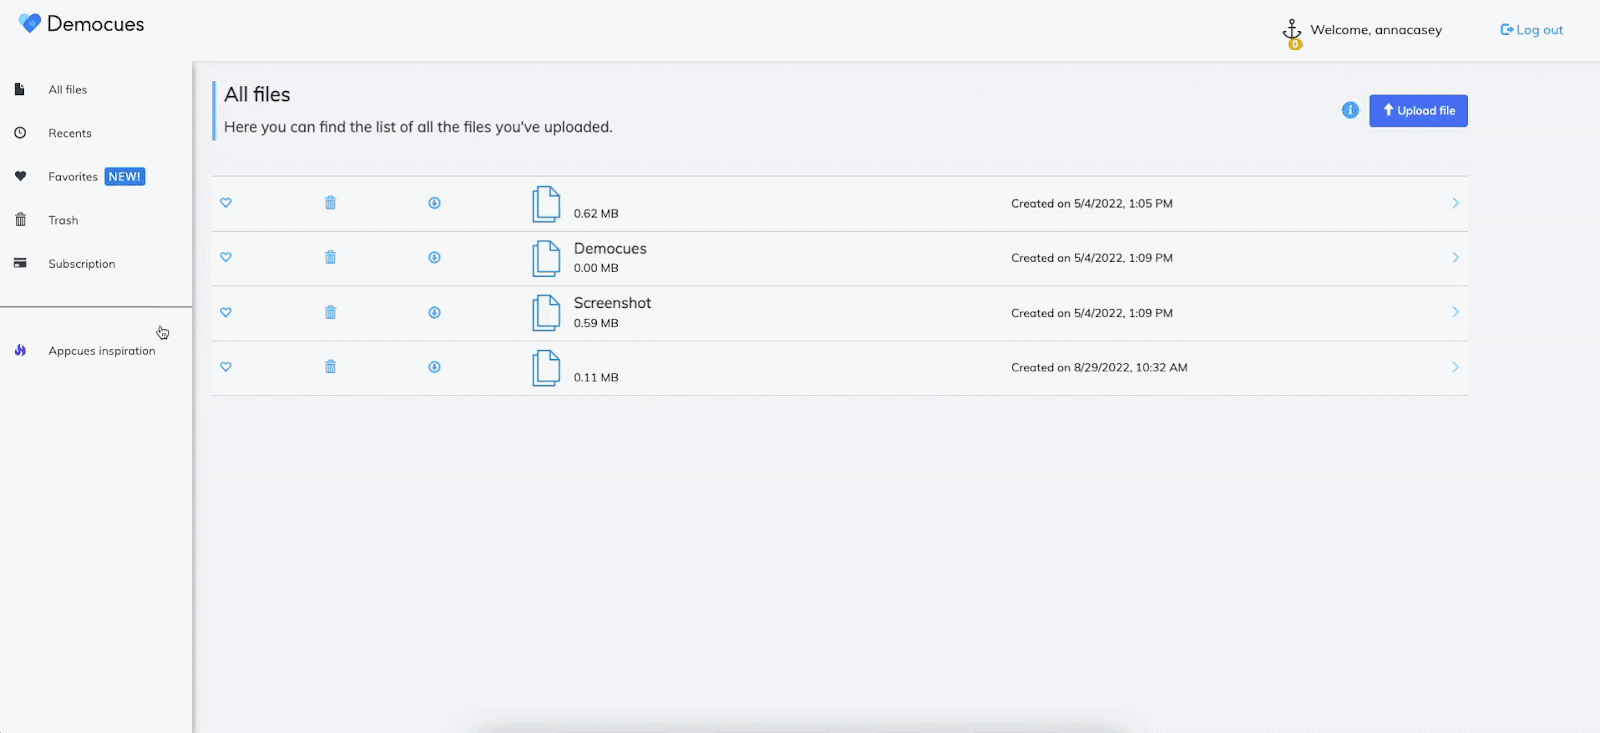Screen dimensions: 1600x733
Task: Click Created on 5/4/2022, 1:05 PM
Action: pyautogui.click(x=1092, y=203)
